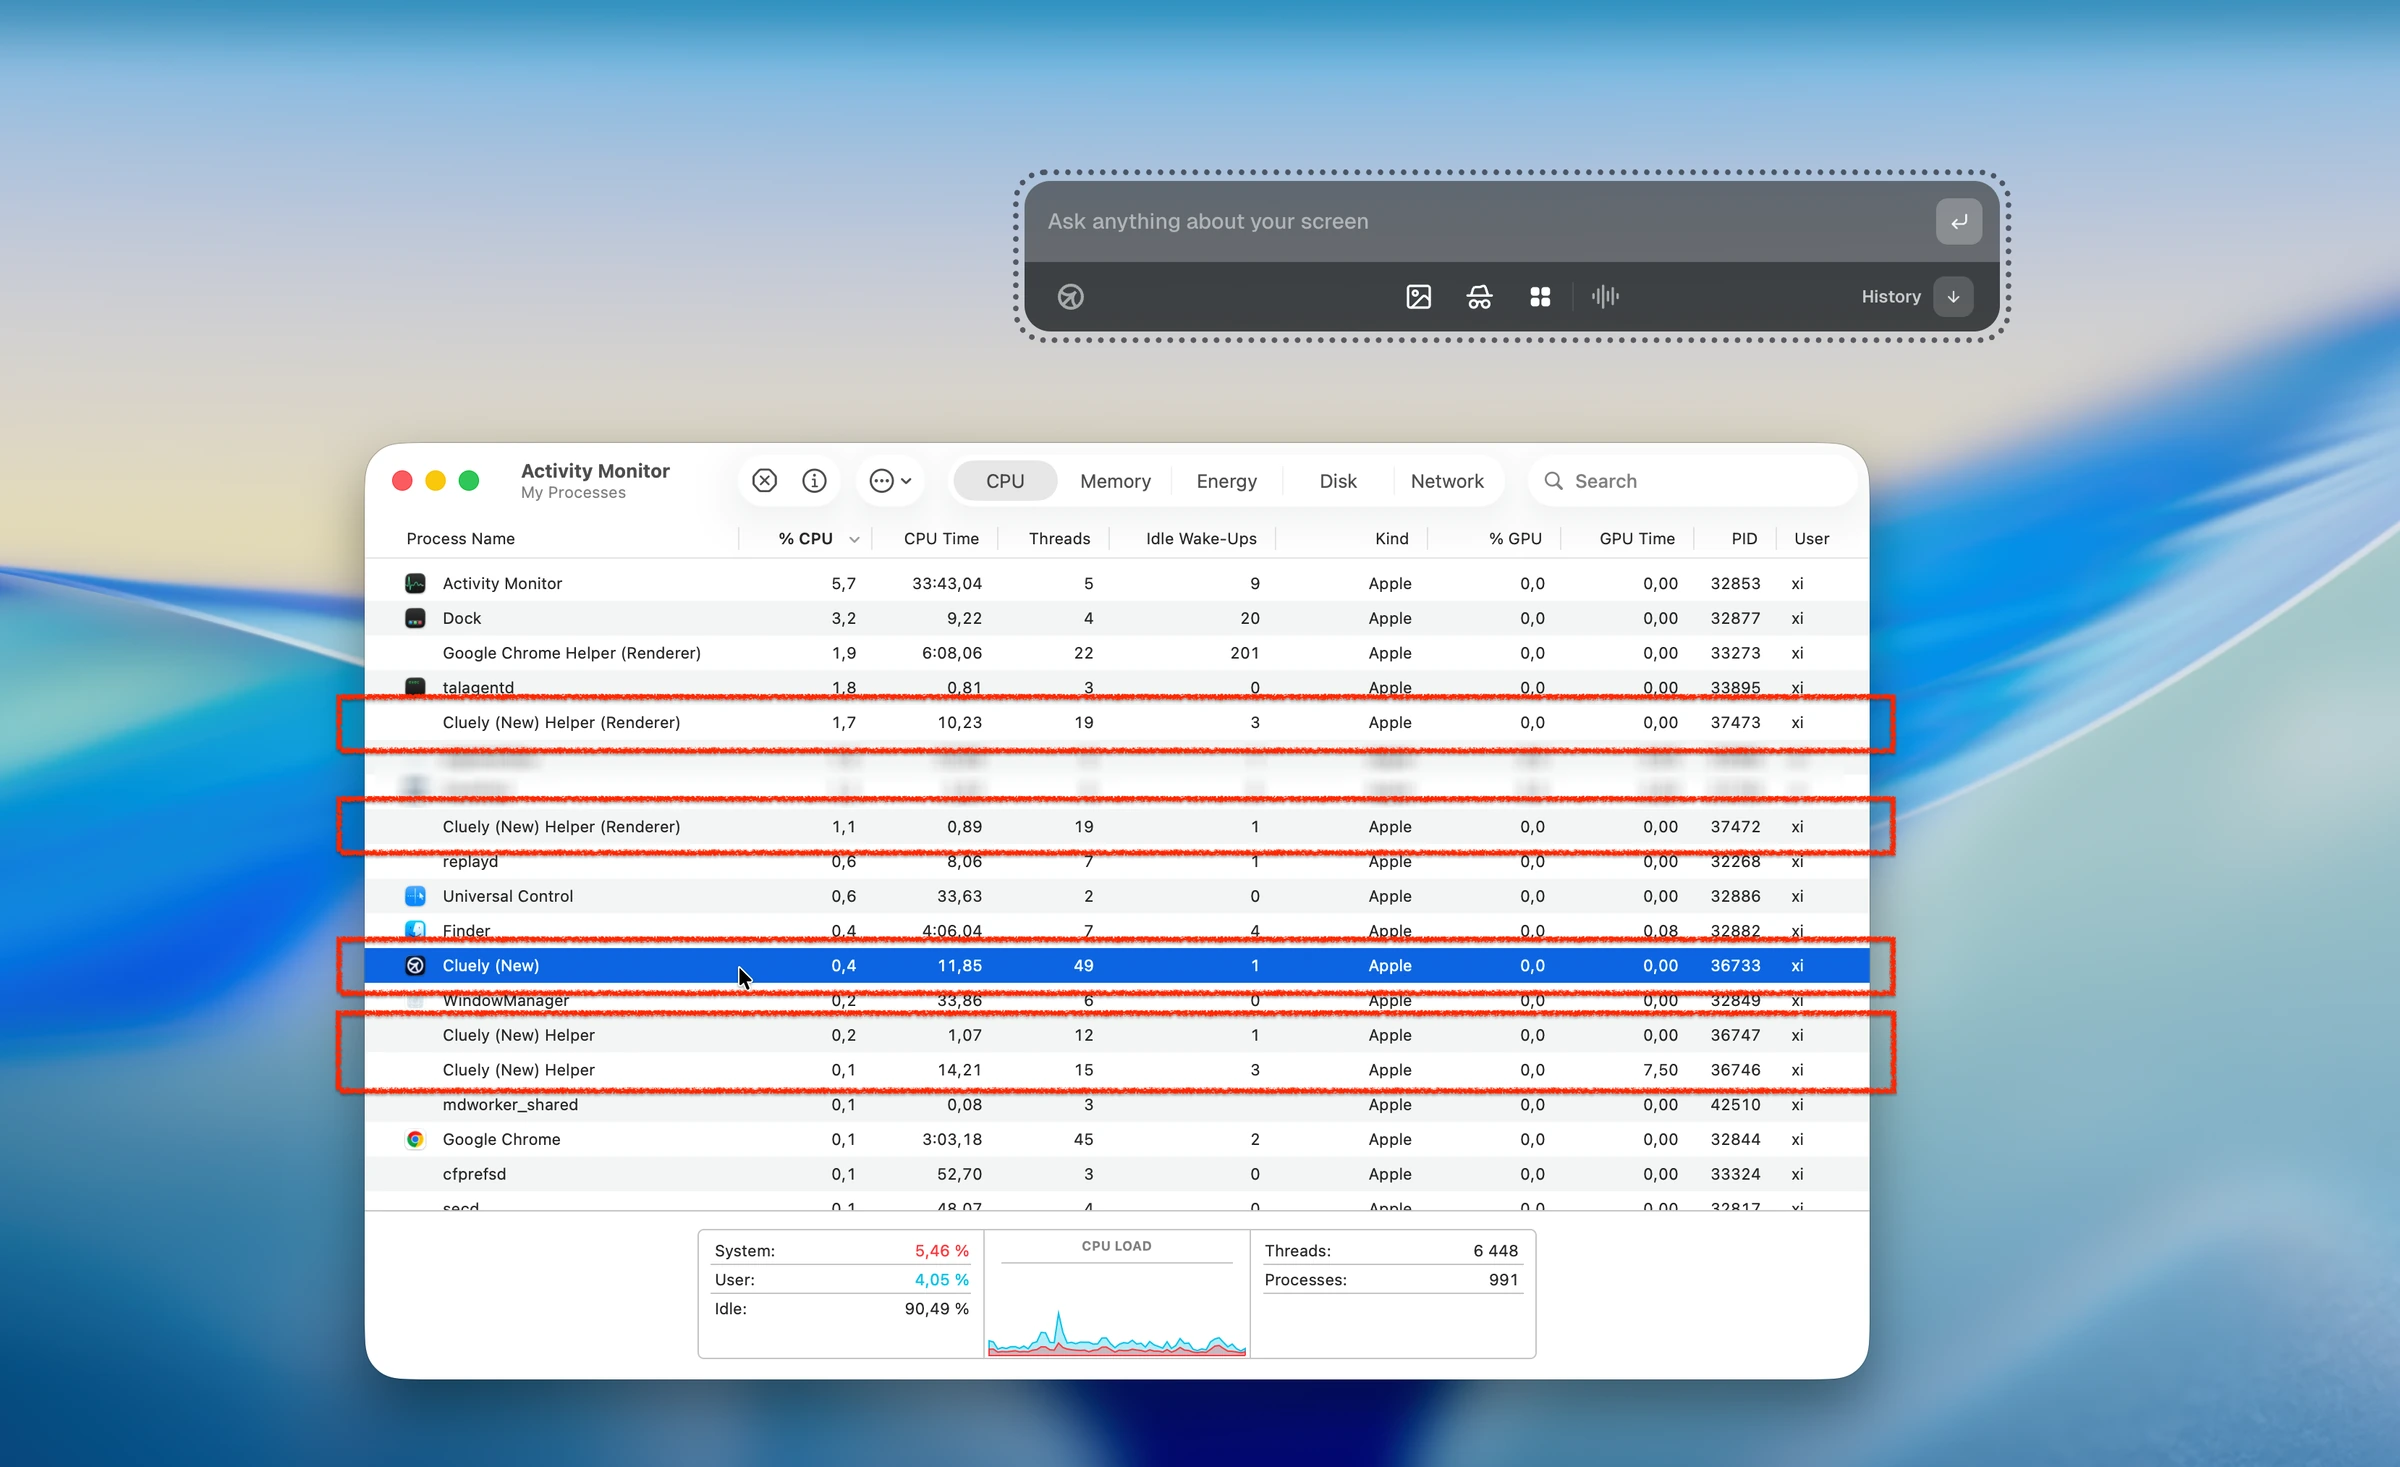Open the ellipsis options dropdown in toolbar
Screen dimensions: 2400x1467
pyautogui.click(x=890, y=481)
